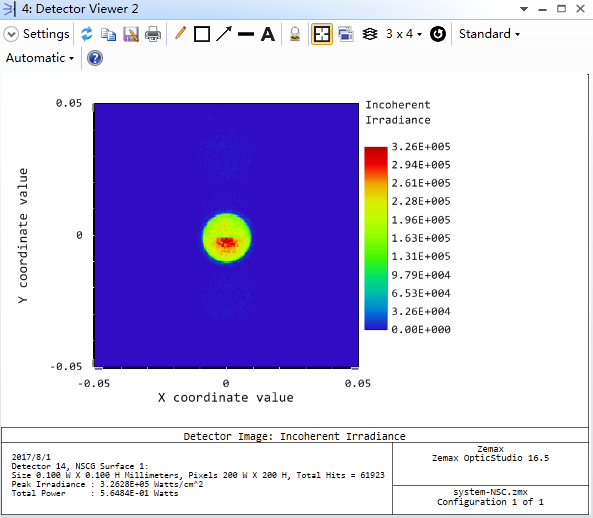Print the detector viewer window
593x518 pixels.
(153, 34)
